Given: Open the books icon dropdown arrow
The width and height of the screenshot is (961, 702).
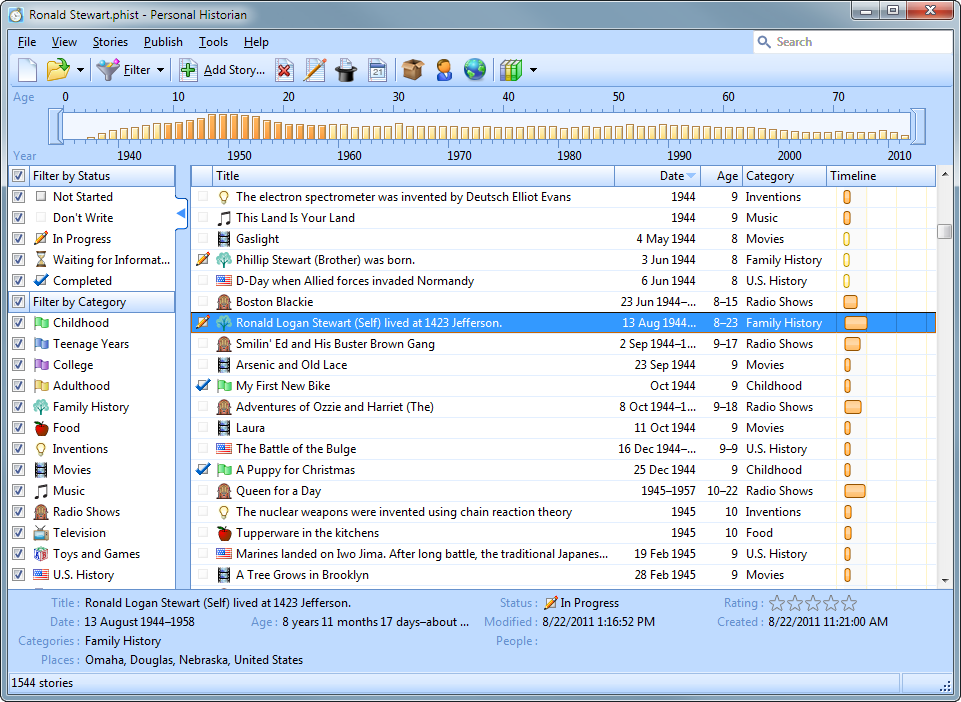Looking at the screenshot, I should pyautogui.click(x=534, y=70).
